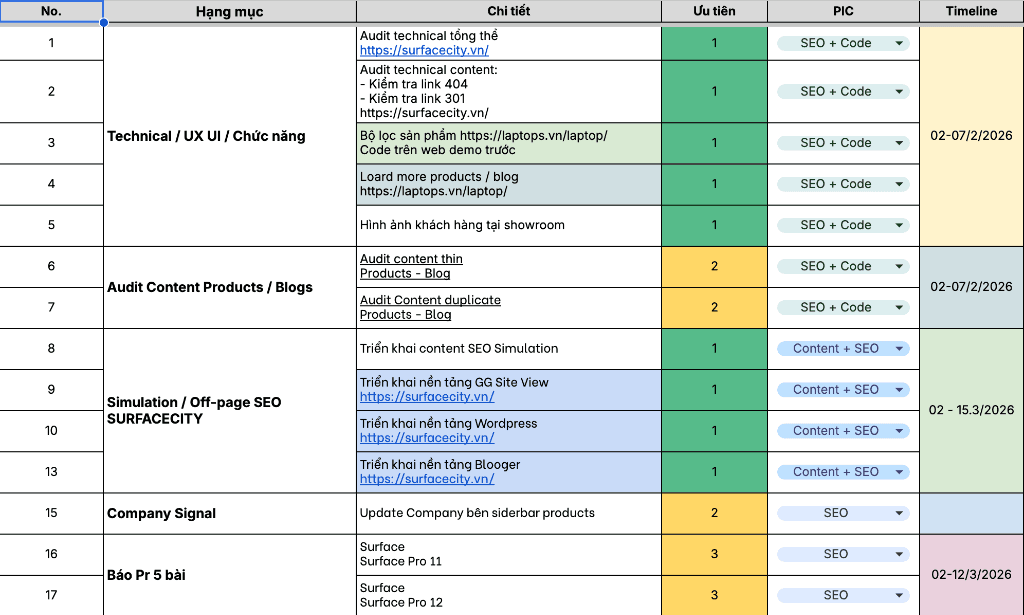Open surfacecity.vn link under GG Site View
This screenshot has width=1024, height=615.
(x=426, y=397)
